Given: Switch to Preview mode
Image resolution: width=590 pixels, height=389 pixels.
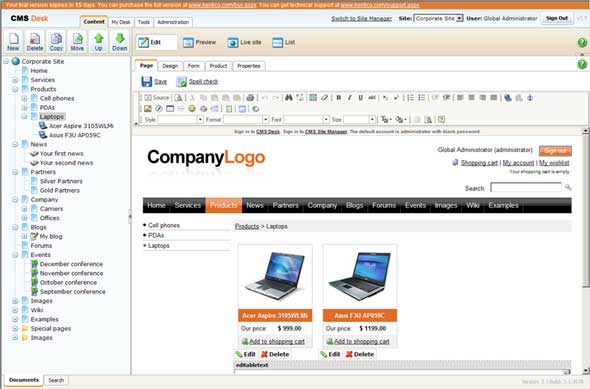Looking at the screenshot, I should pos(199,42).
